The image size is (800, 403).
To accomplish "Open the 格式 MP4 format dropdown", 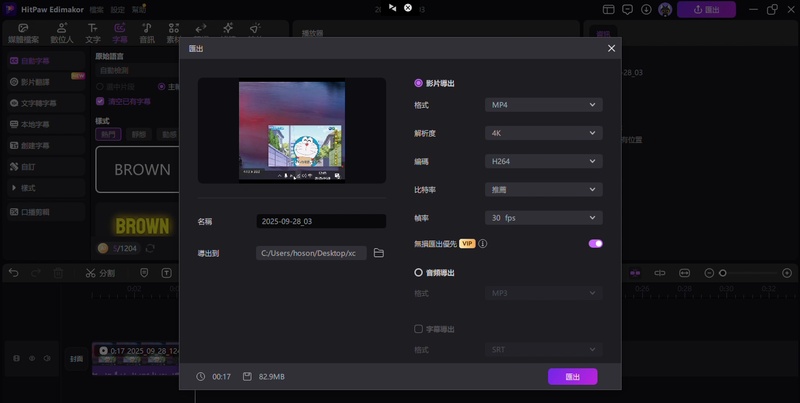I will click(543, 105).
